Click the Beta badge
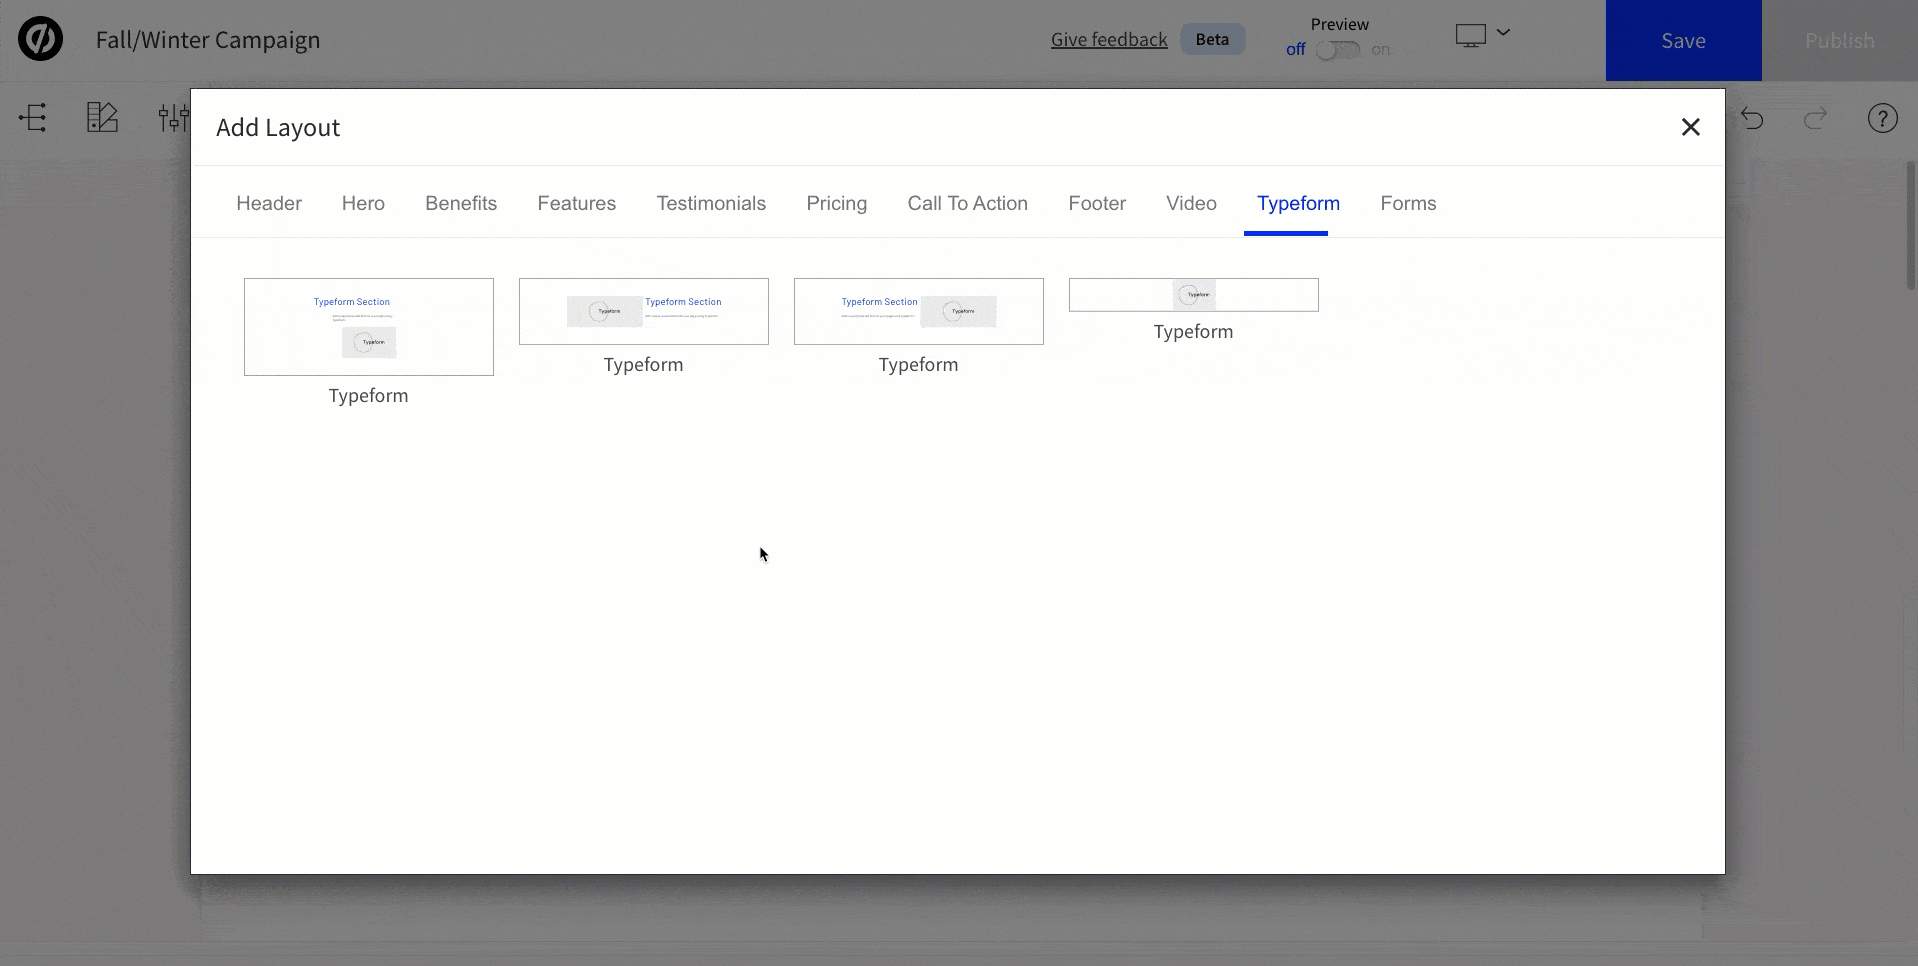1918x966 pixels. pyautogui.click(x=1212, y=39)
